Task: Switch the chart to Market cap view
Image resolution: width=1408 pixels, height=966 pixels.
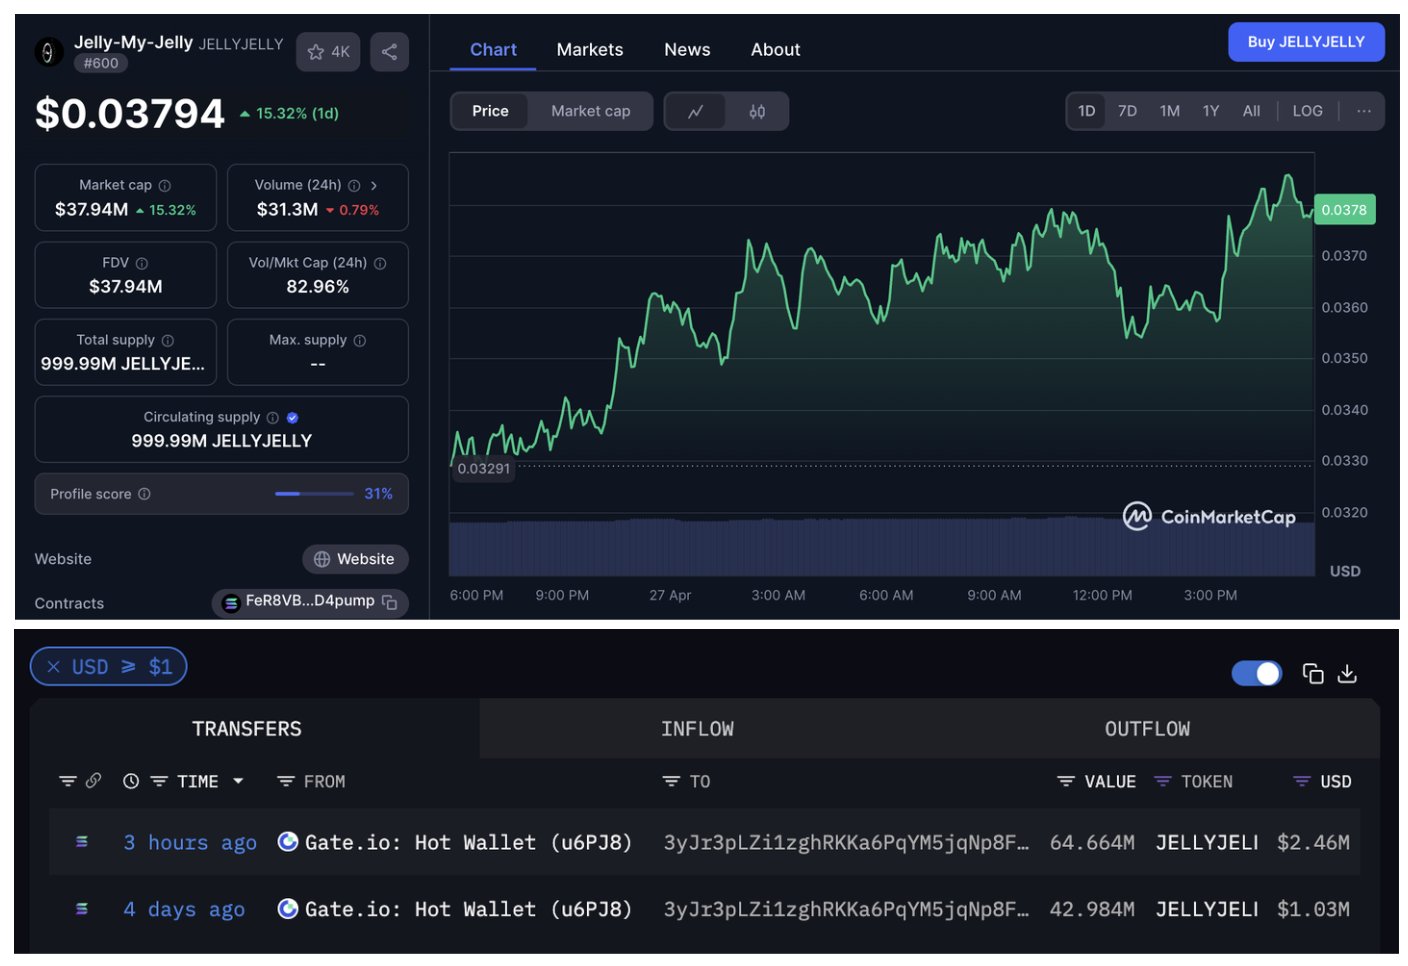Action: (590, 111)
